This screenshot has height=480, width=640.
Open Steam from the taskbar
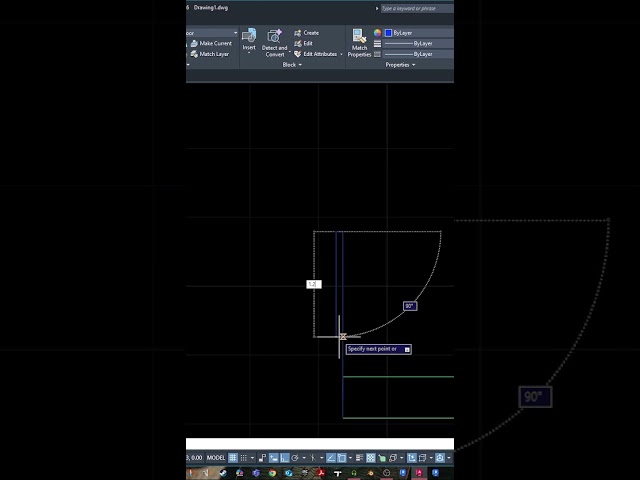point(223,473)
